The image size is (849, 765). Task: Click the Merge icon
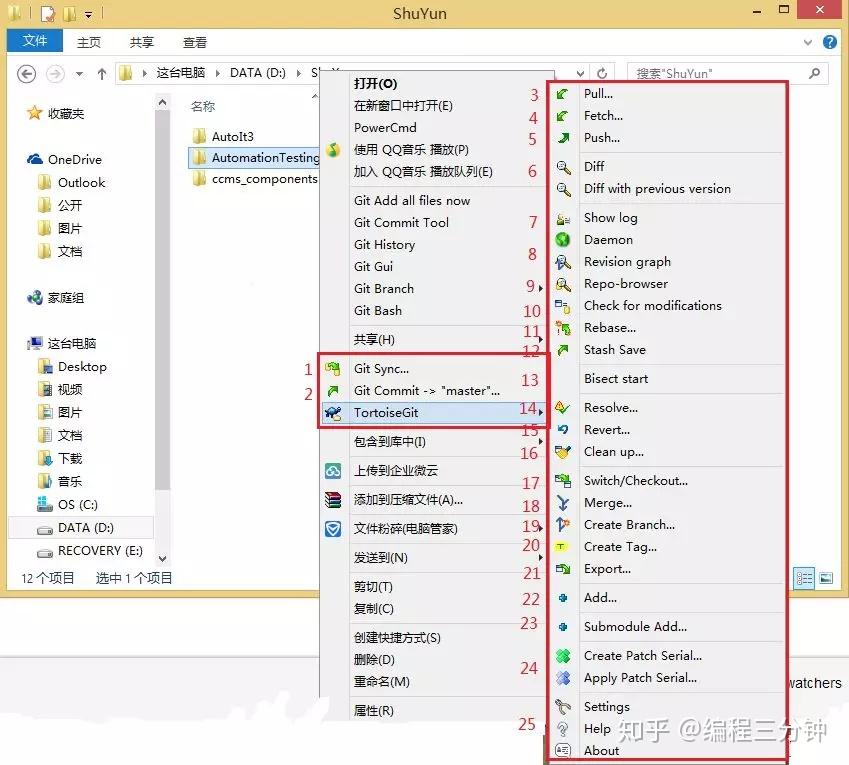point(563,503)
